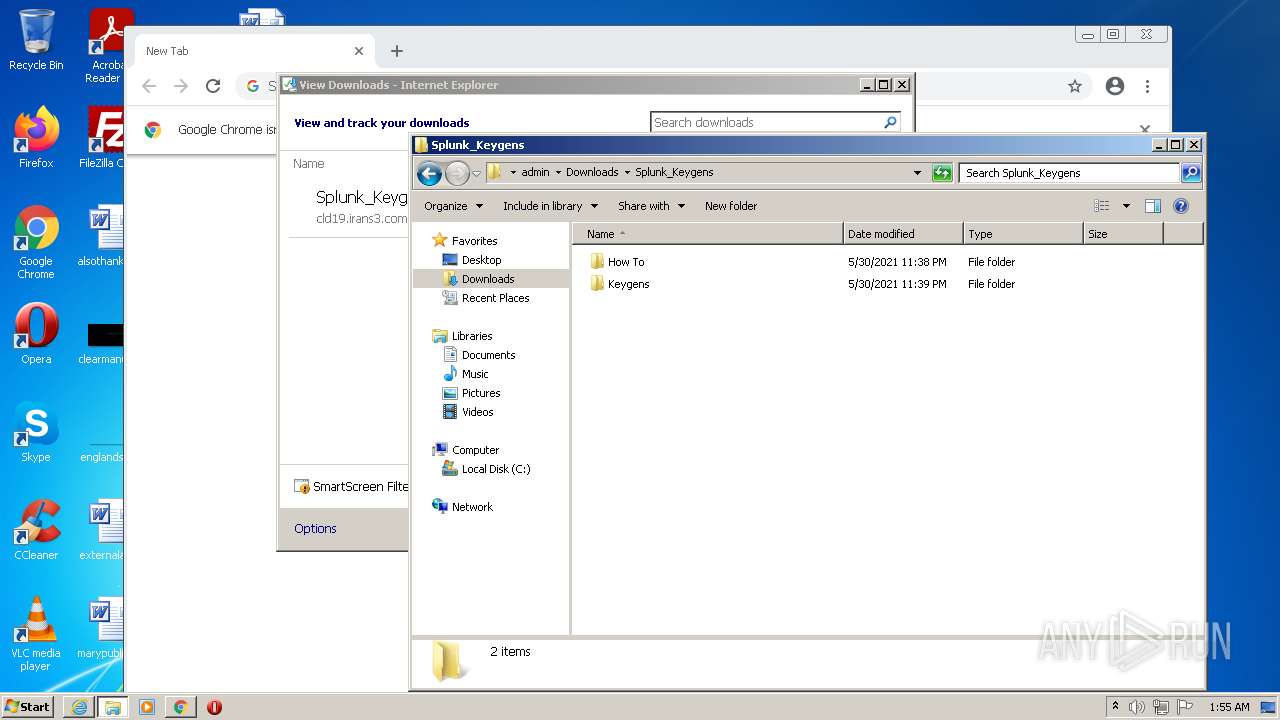Launch CCleaner desktop shortcut
The image size is (1280, 720).
[x=36, y=530]
